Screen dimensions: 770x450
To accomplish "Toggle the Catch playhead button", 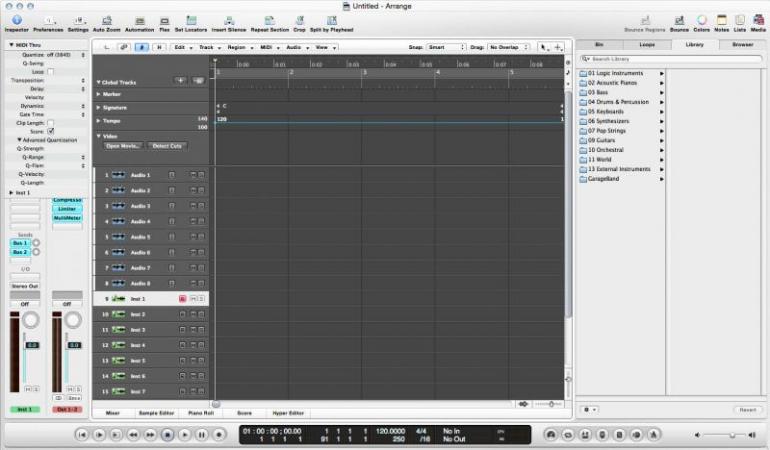I will tap(141, 47).
